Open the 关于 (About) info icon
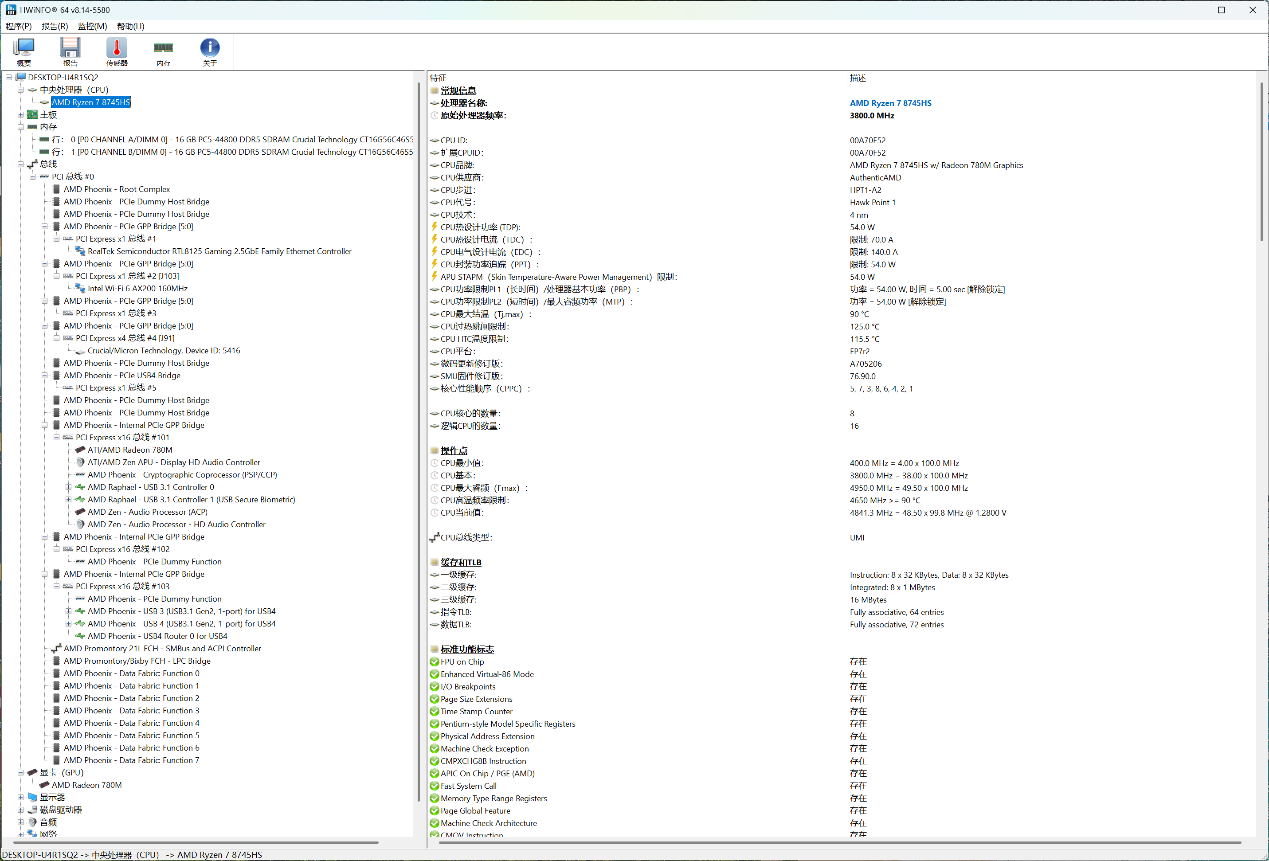This screenshot has height=861, width=1269. (x=209, y=50)
